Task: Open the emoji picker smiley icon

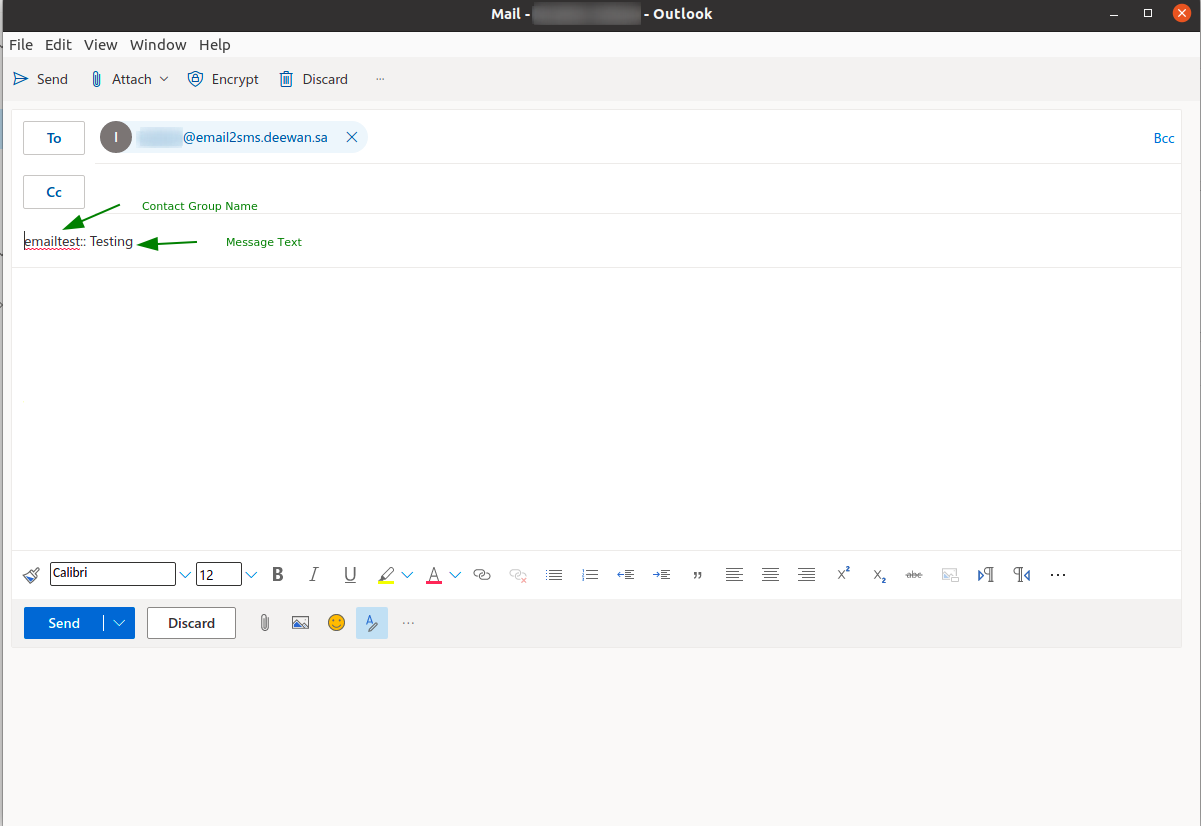Action: pyautogui.click(x=336, y=623)
